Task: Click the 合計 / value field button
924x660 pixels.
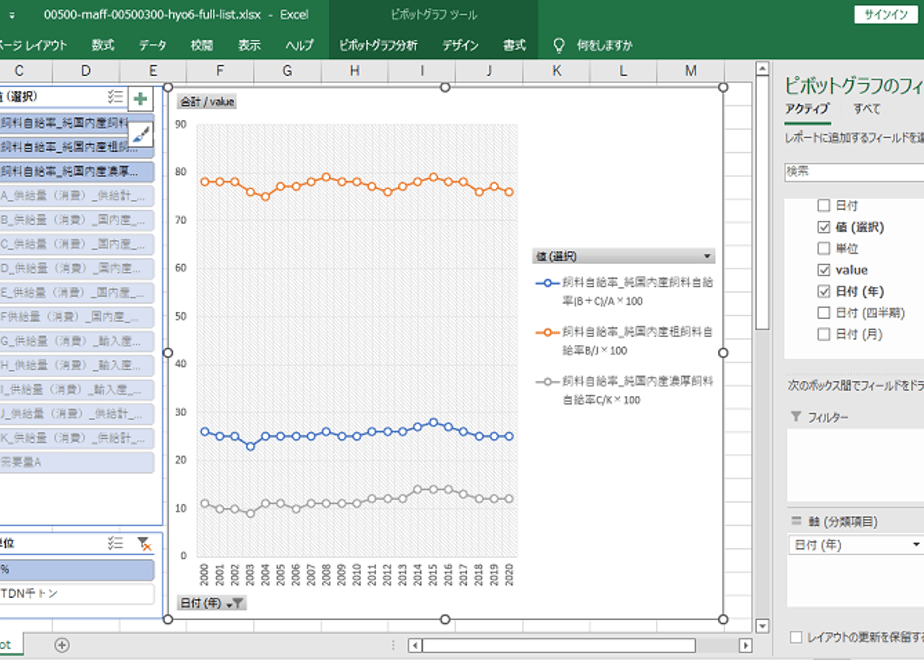Action: pos(207,102)
